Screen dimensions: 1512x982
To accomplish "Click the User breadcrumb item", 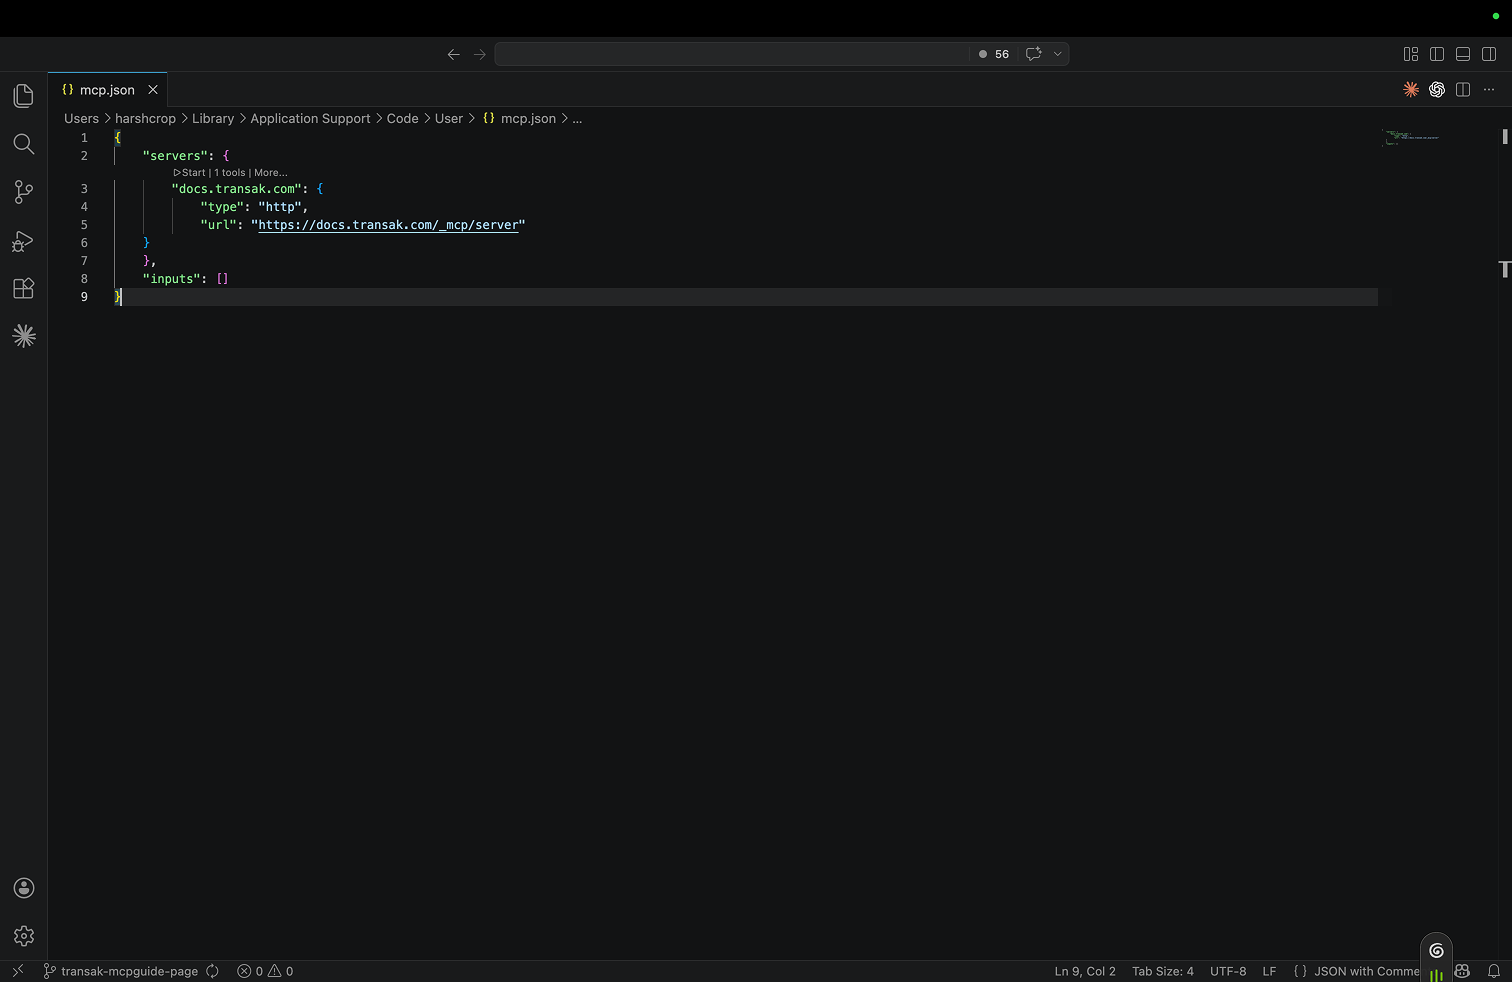I will click(x=448, y=118).
